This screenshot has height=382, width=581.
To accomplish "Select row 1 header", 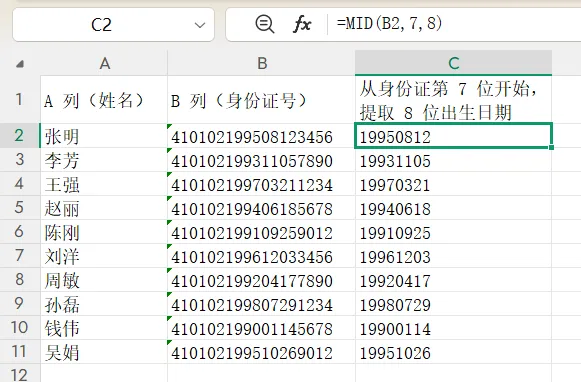I will pyautogui.click(x=20, y=99).
